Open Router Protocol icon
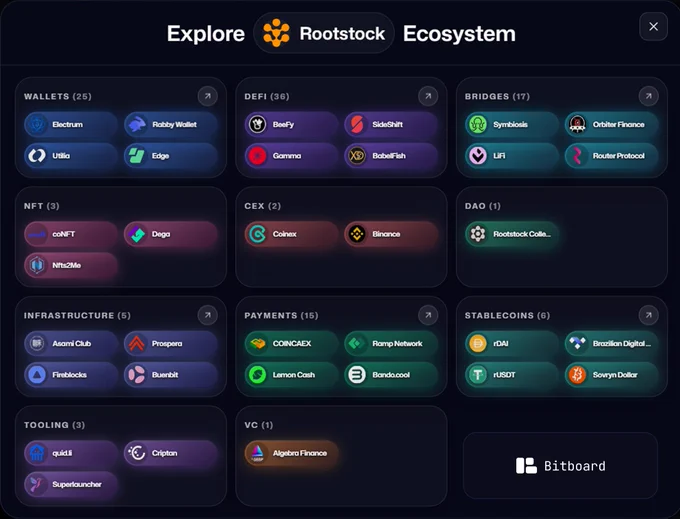Viewport: 680px width, 519px height. (x=578, y=156)
